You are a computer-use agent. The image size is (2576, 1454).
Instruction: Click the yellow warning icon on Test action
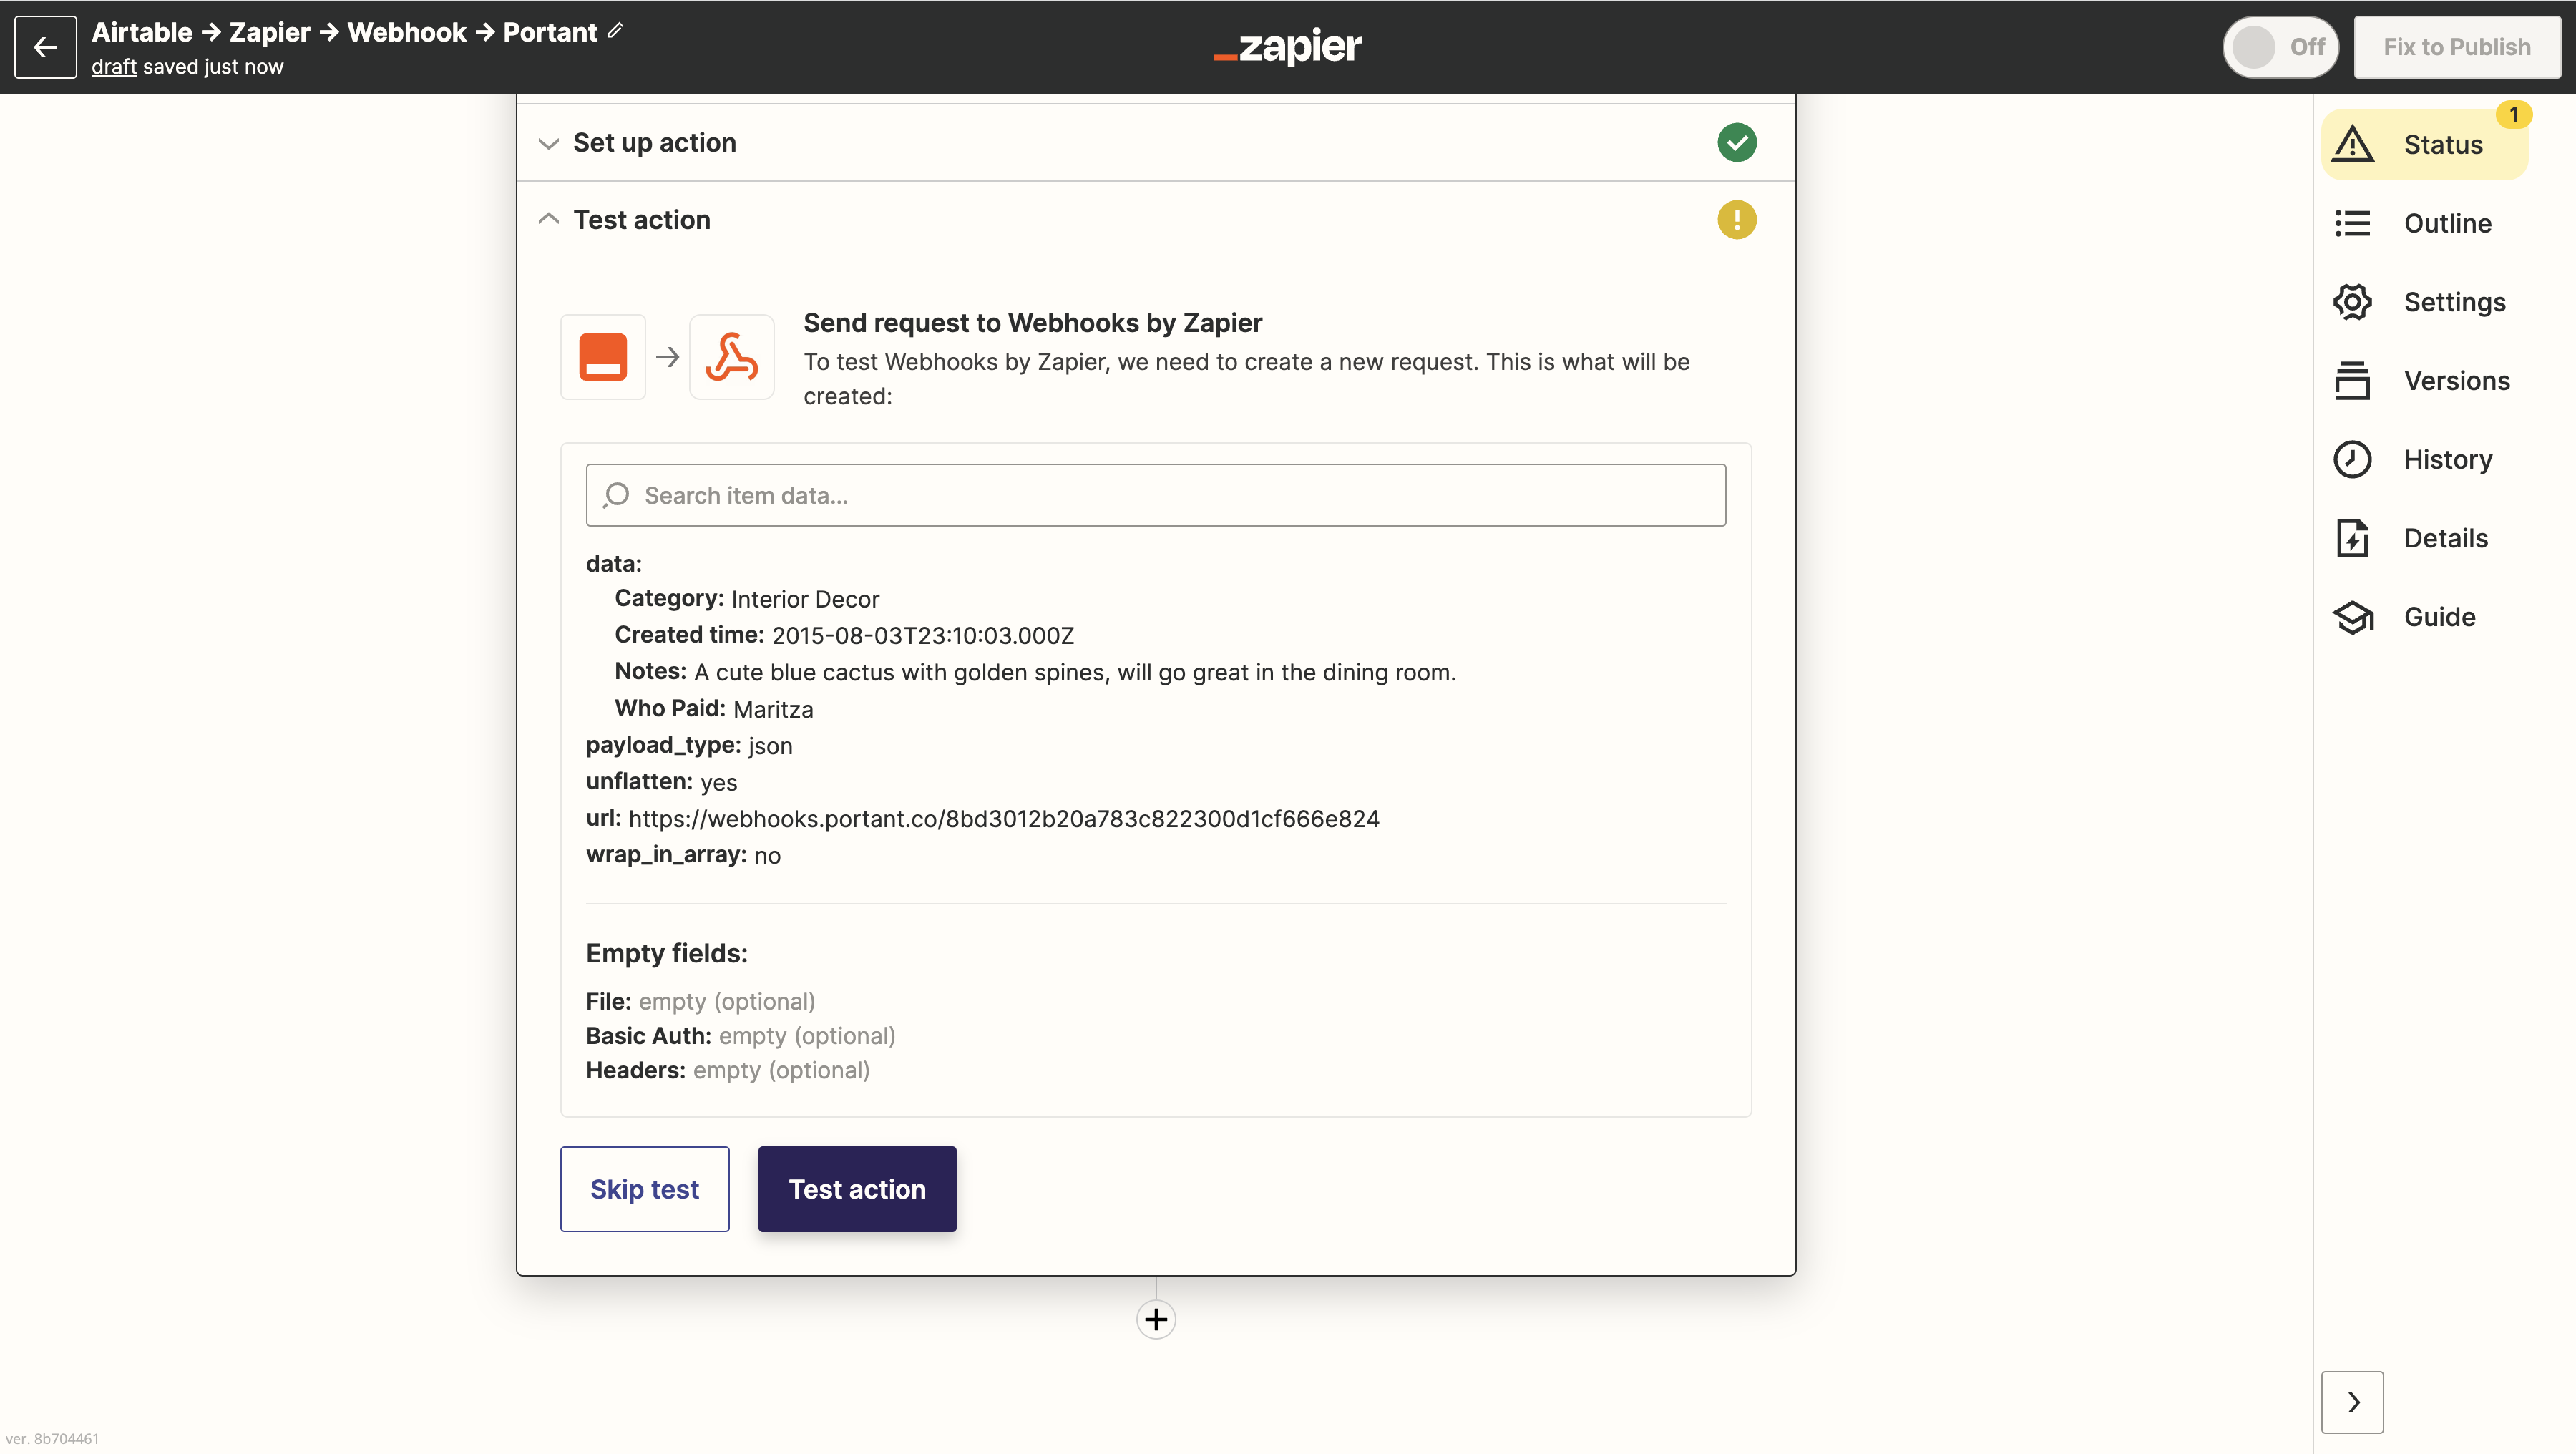(1736, 220)
